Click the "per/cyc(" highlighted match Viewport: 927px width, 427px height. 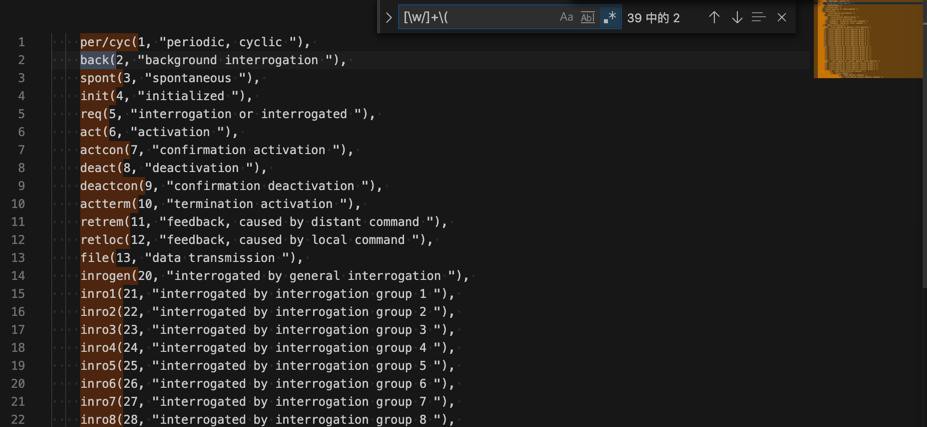[x=109, y=42]
